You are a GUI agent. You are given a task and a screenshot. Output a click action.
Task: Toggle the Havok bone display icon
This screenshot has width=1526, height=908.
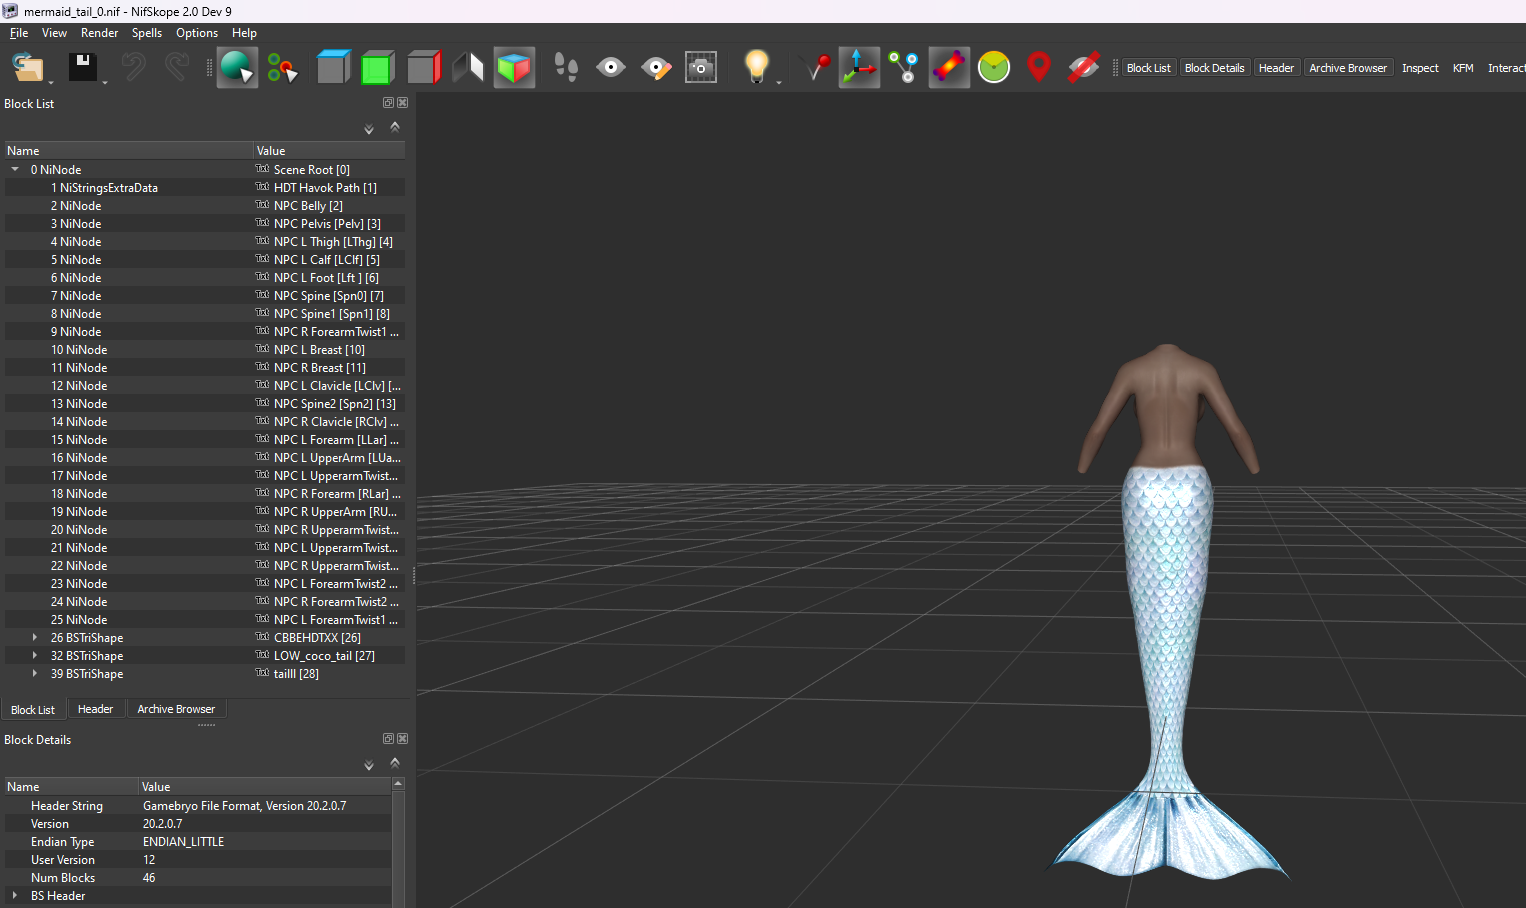(x=949, y=68)
